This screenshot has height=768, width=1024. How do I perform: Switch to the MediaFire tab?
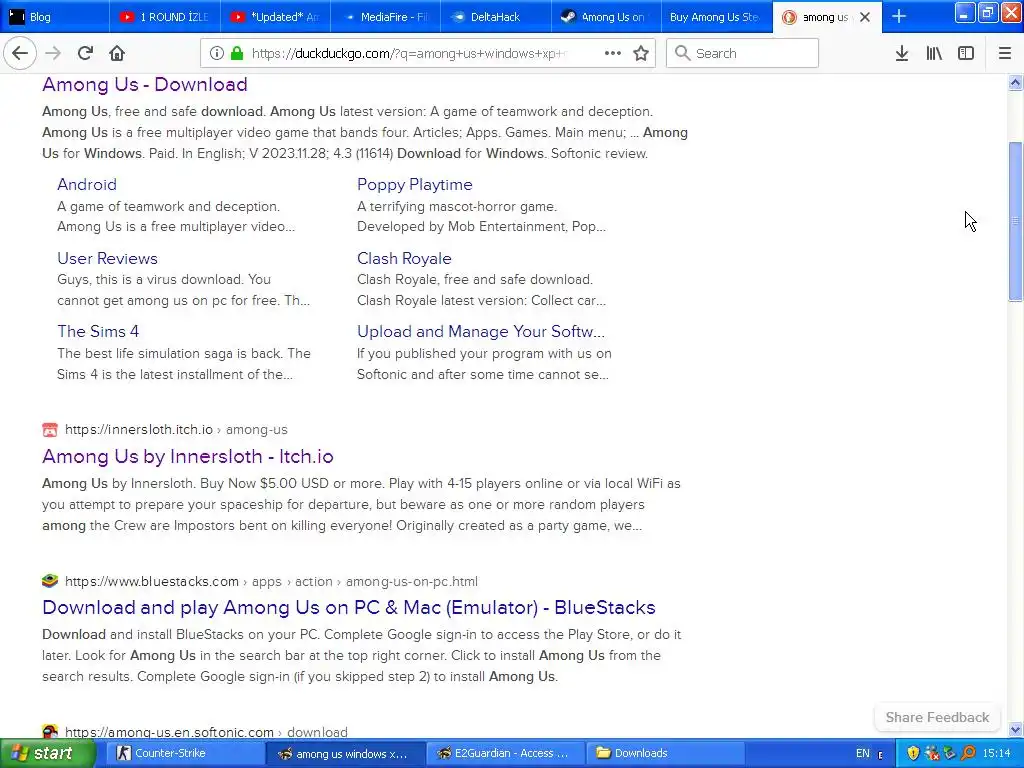[x=385, y=17]
